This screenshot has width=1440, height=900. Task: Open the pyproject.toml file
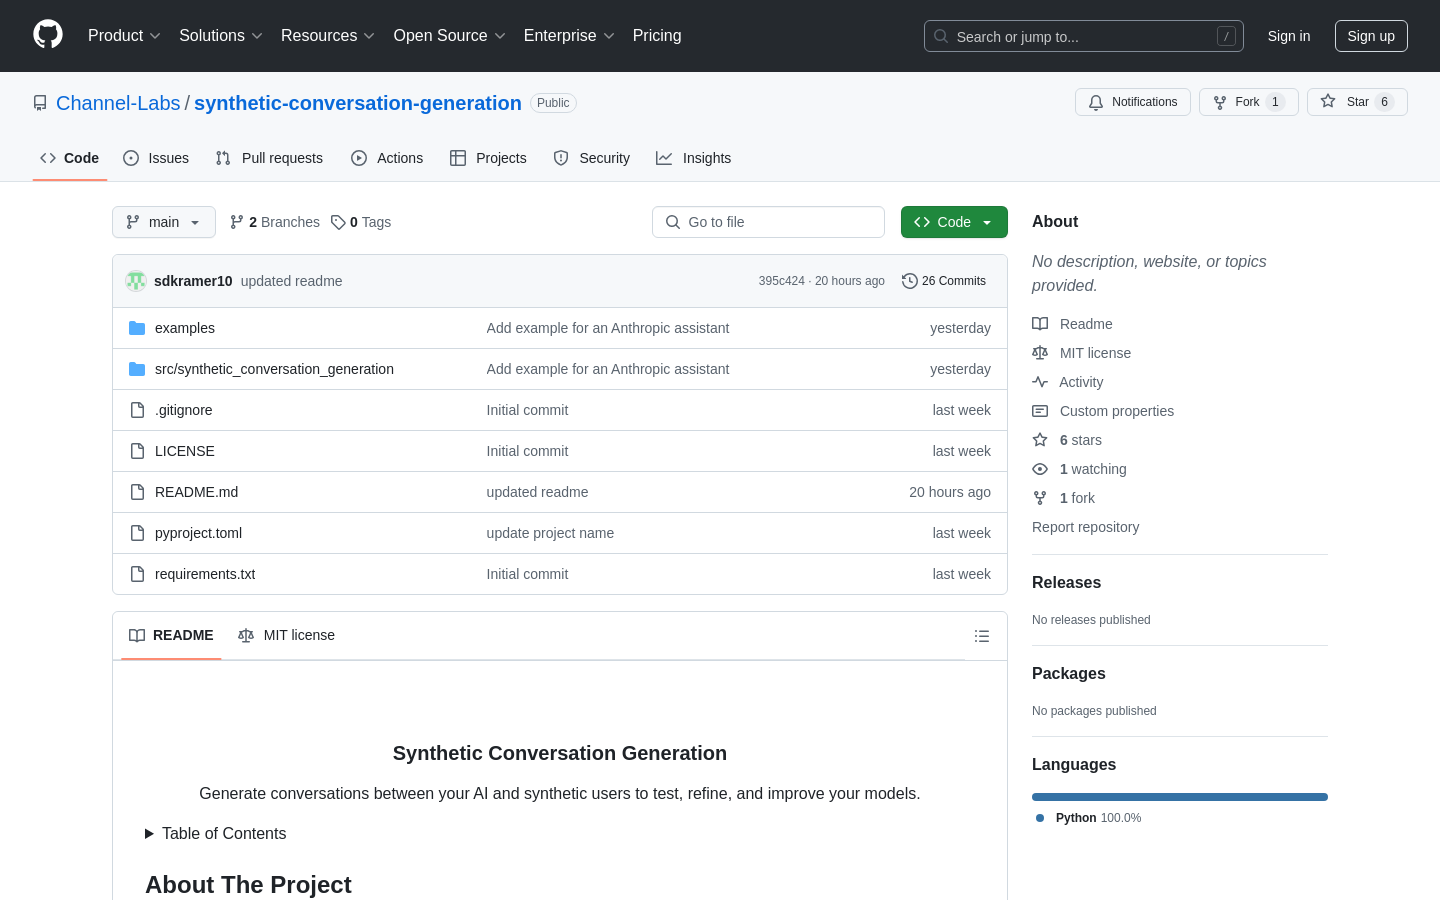[198, 533]
